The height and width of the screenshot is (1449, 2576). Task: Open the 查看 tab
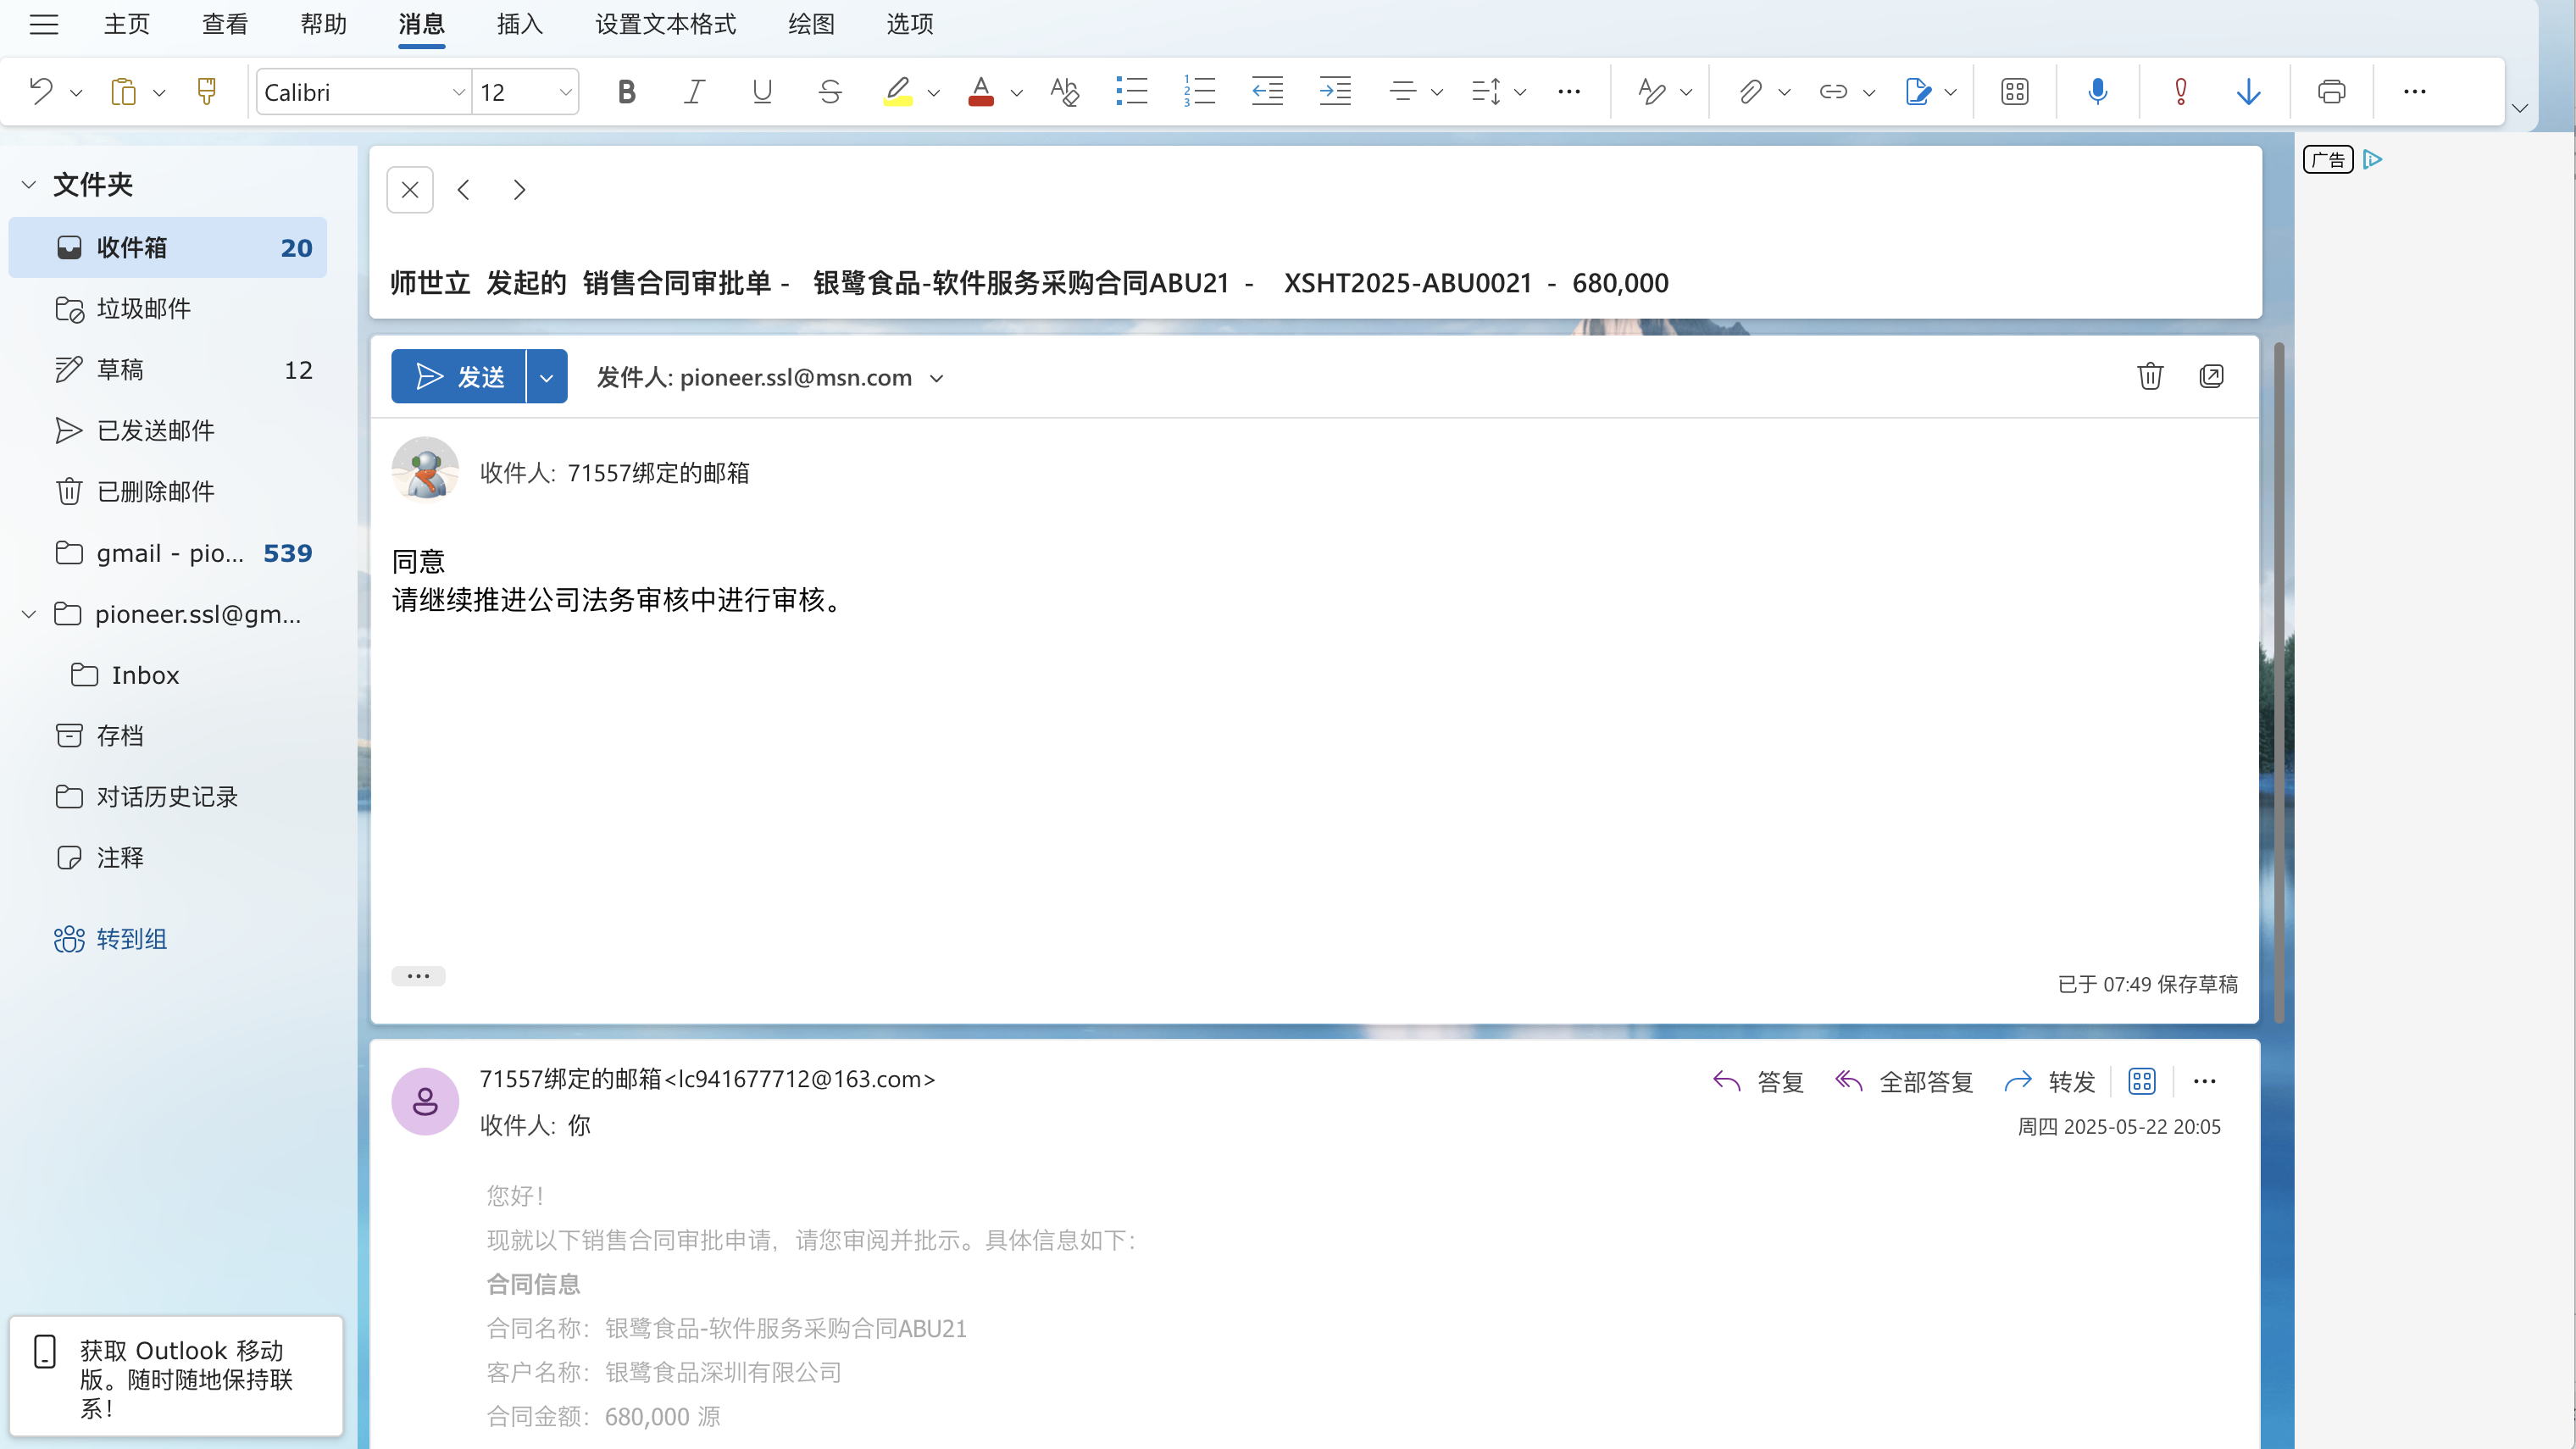(x=225, y=24)
